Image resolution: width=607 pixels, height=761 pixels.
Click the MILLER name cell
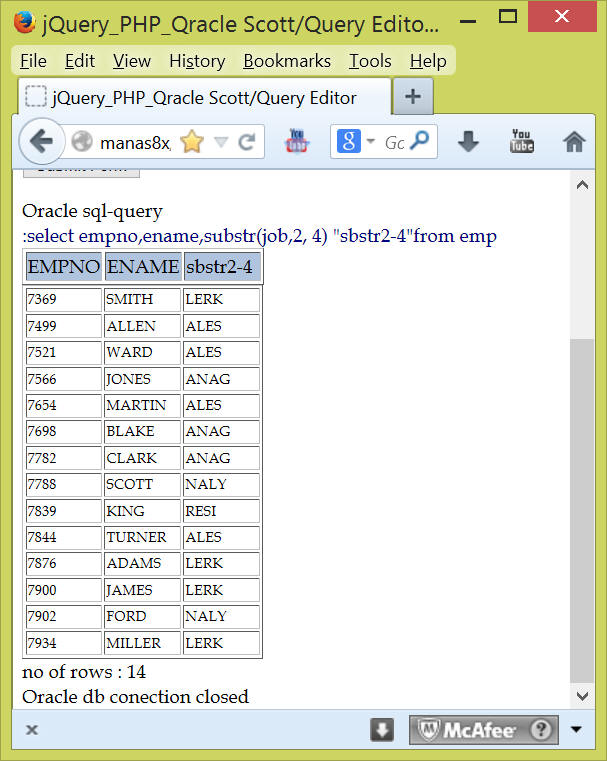tap(142, 643)
